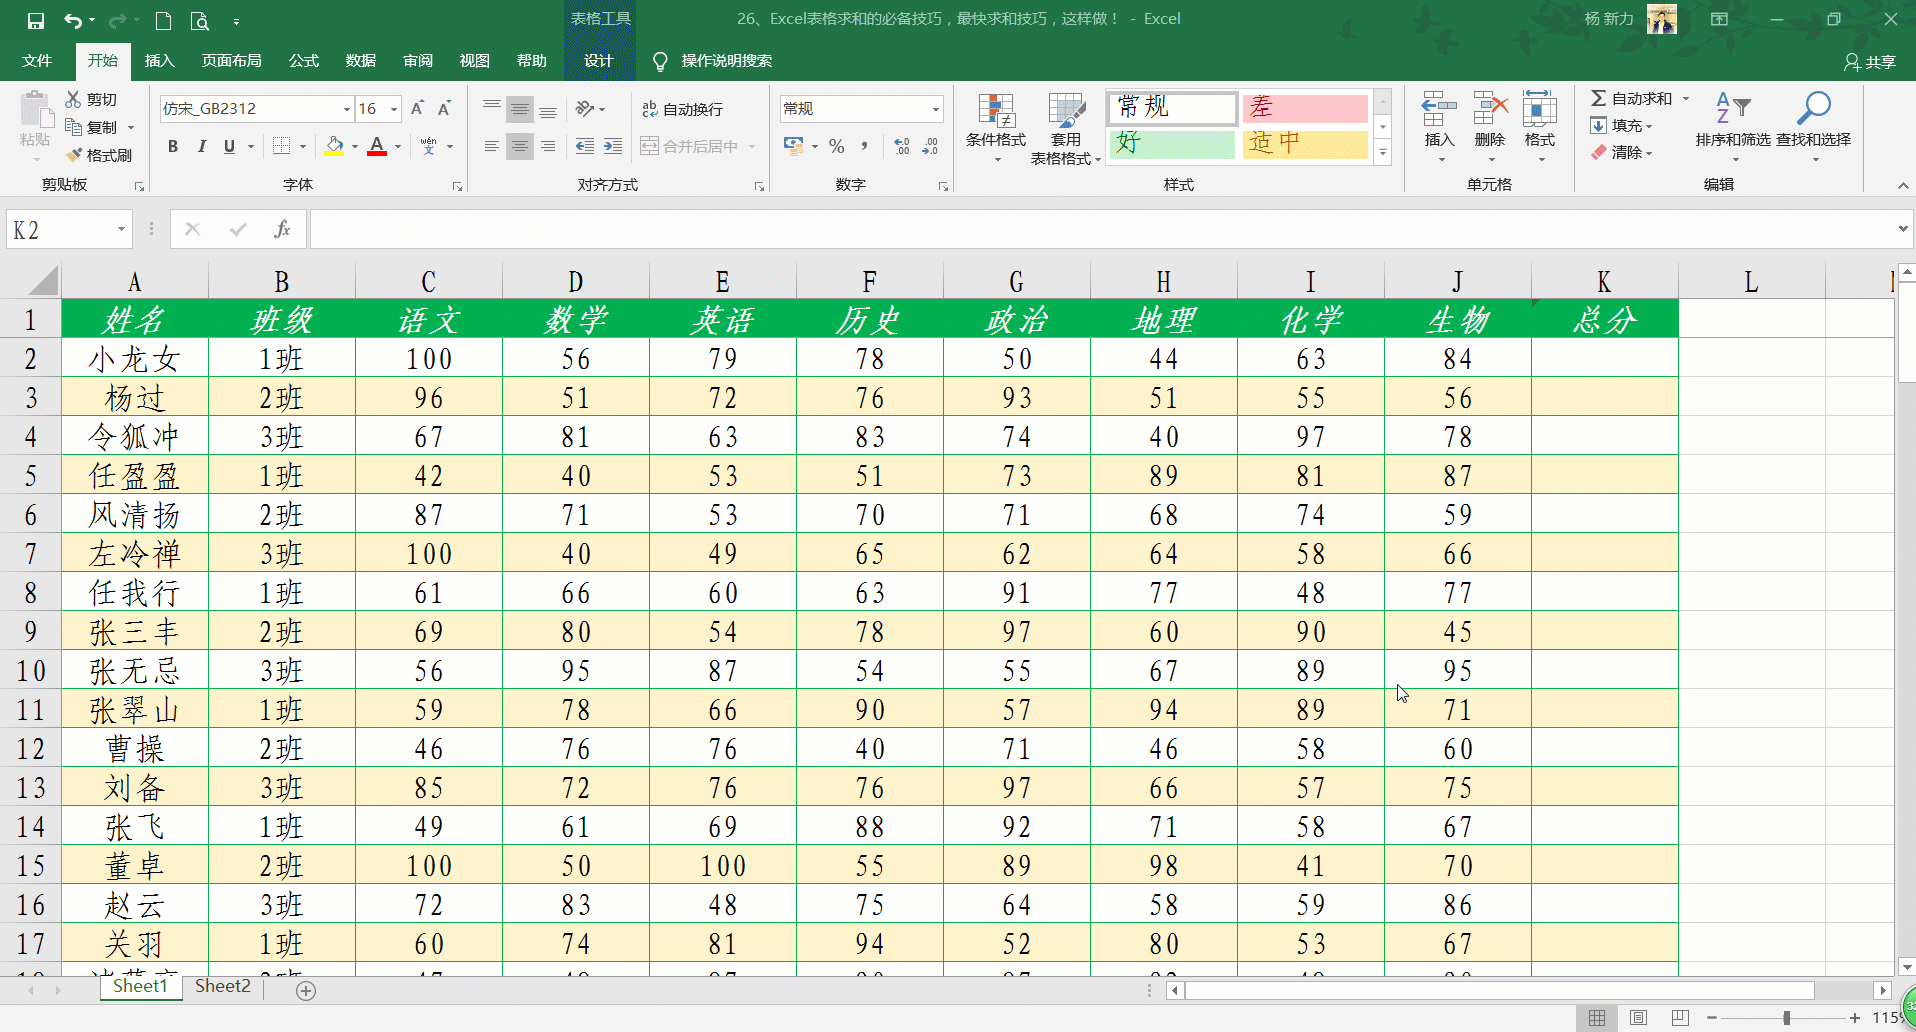Switch to Sheet2 tab
The image size is (1916, 1032).
[x=223, y=986]
